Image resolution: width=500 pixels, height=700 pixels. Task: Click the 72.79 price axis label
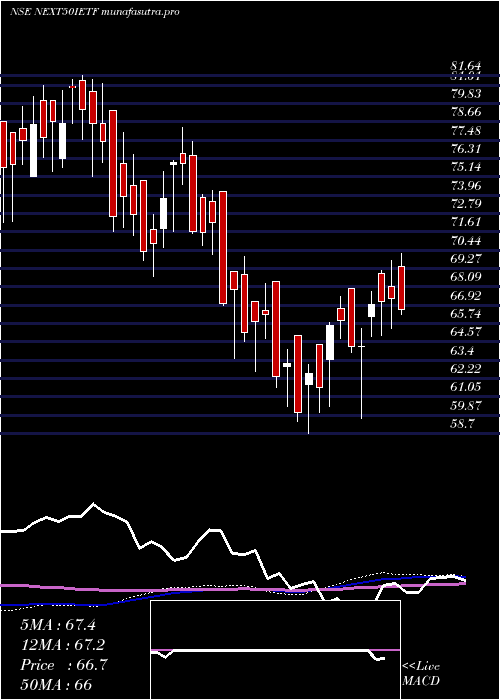coord(465,204)
